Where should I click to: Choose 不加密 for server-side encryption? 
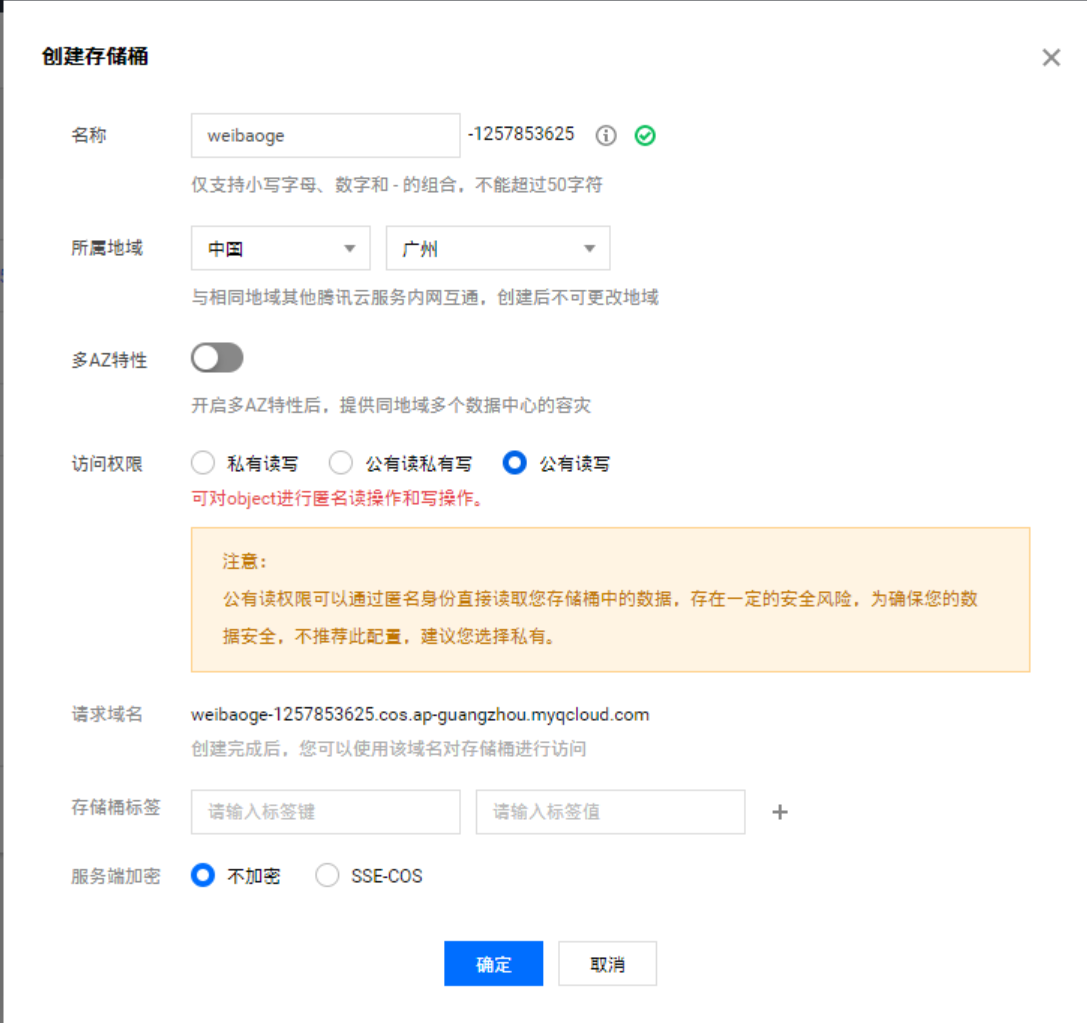(x=203, y=876)
